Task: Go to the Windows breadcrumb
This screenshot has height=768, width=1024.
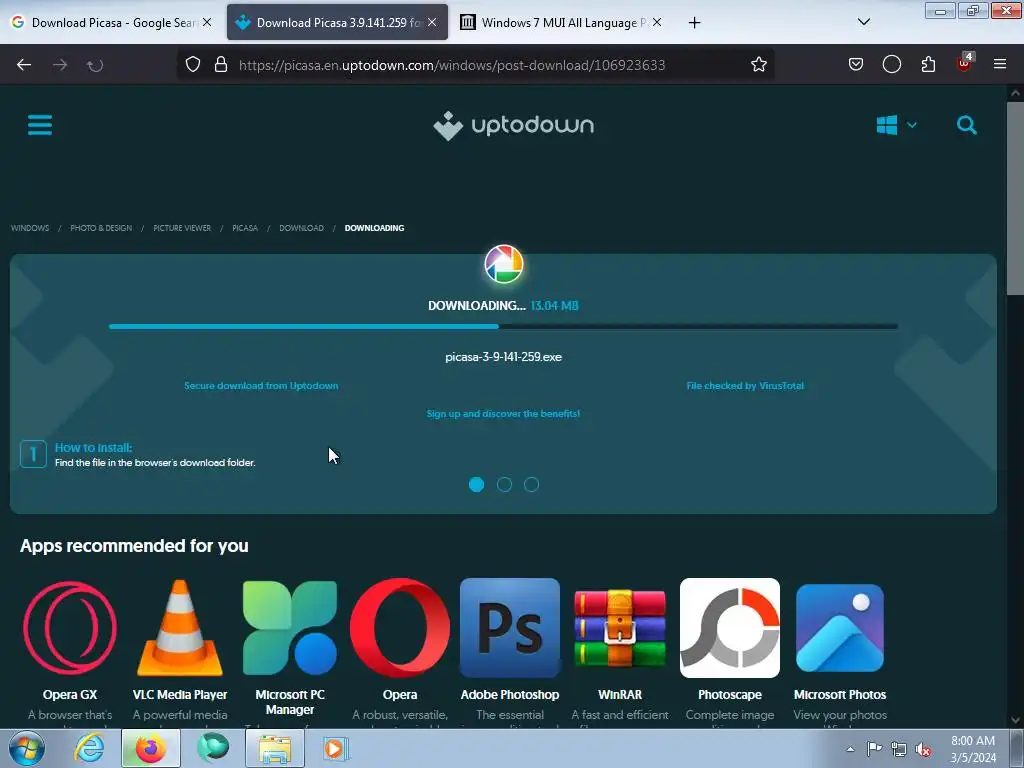Action: (30, 228)
